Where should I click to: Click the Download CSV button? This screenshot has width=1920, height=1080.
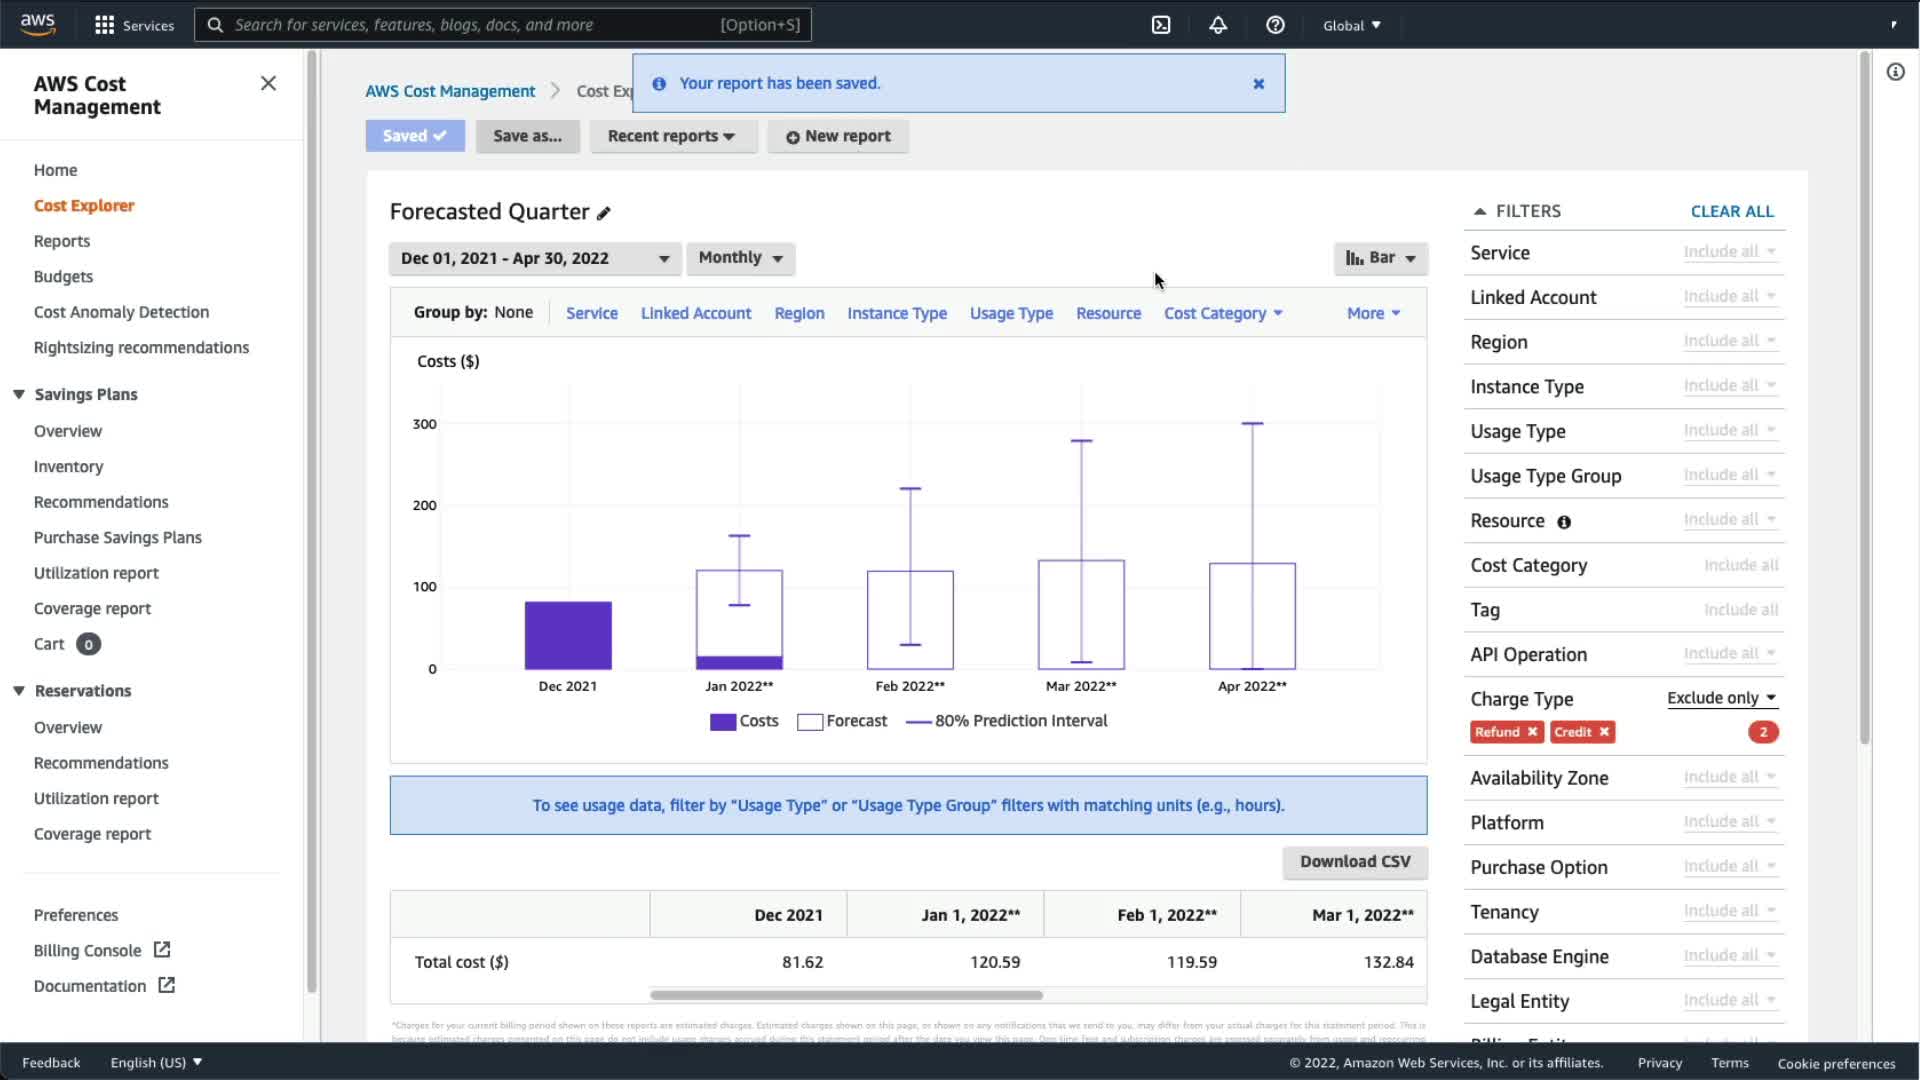coord(1354,861)
